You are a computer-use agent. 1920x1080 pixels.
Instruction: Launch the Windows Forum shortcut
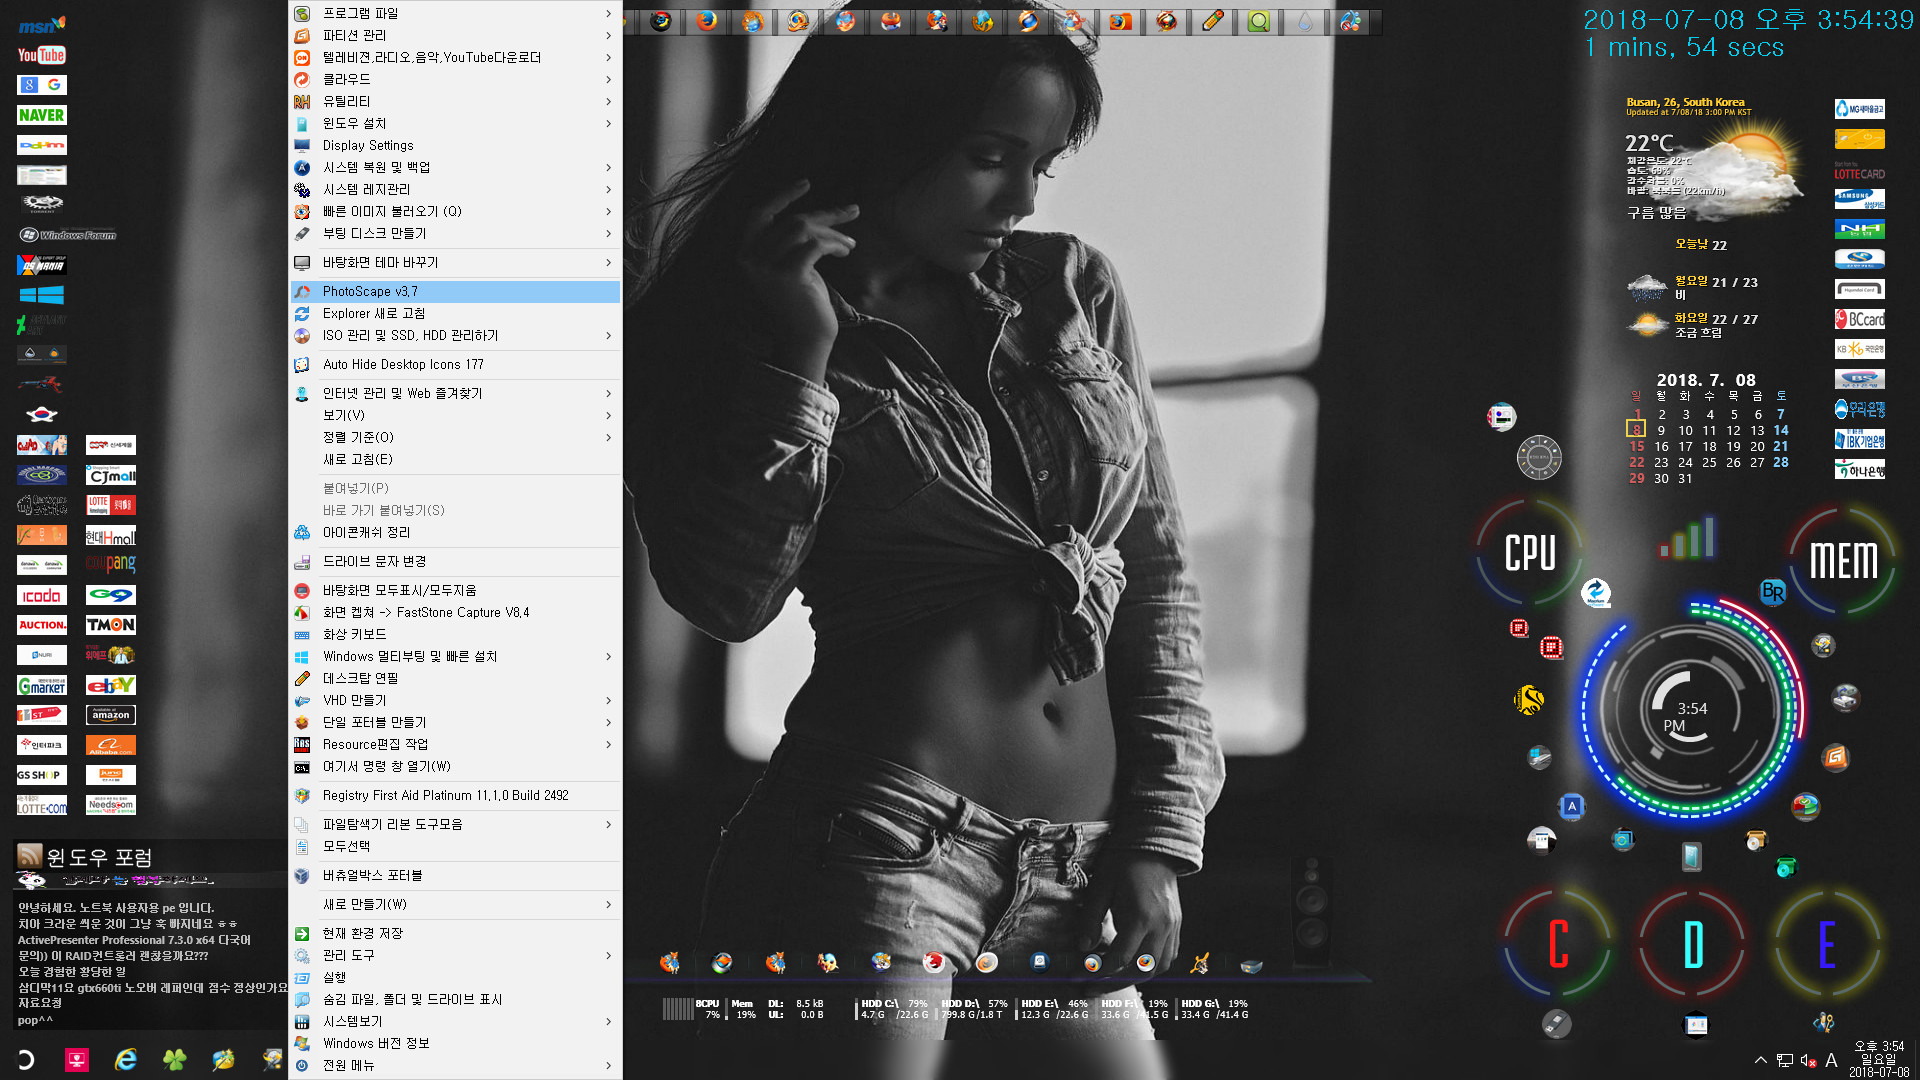pos(67,235)
